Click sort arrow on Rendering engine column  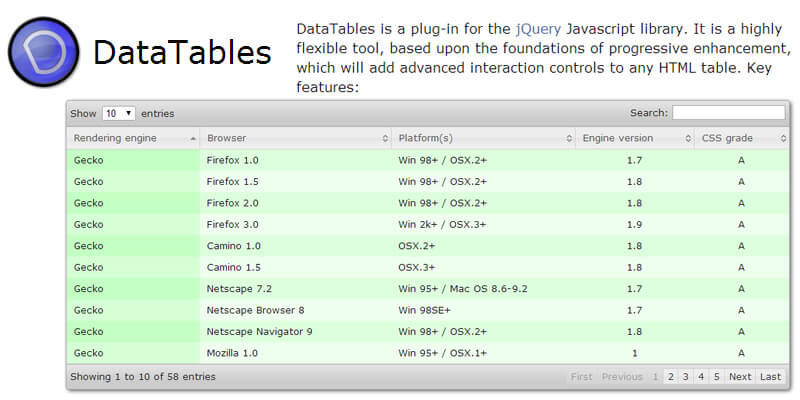point(193,138)
